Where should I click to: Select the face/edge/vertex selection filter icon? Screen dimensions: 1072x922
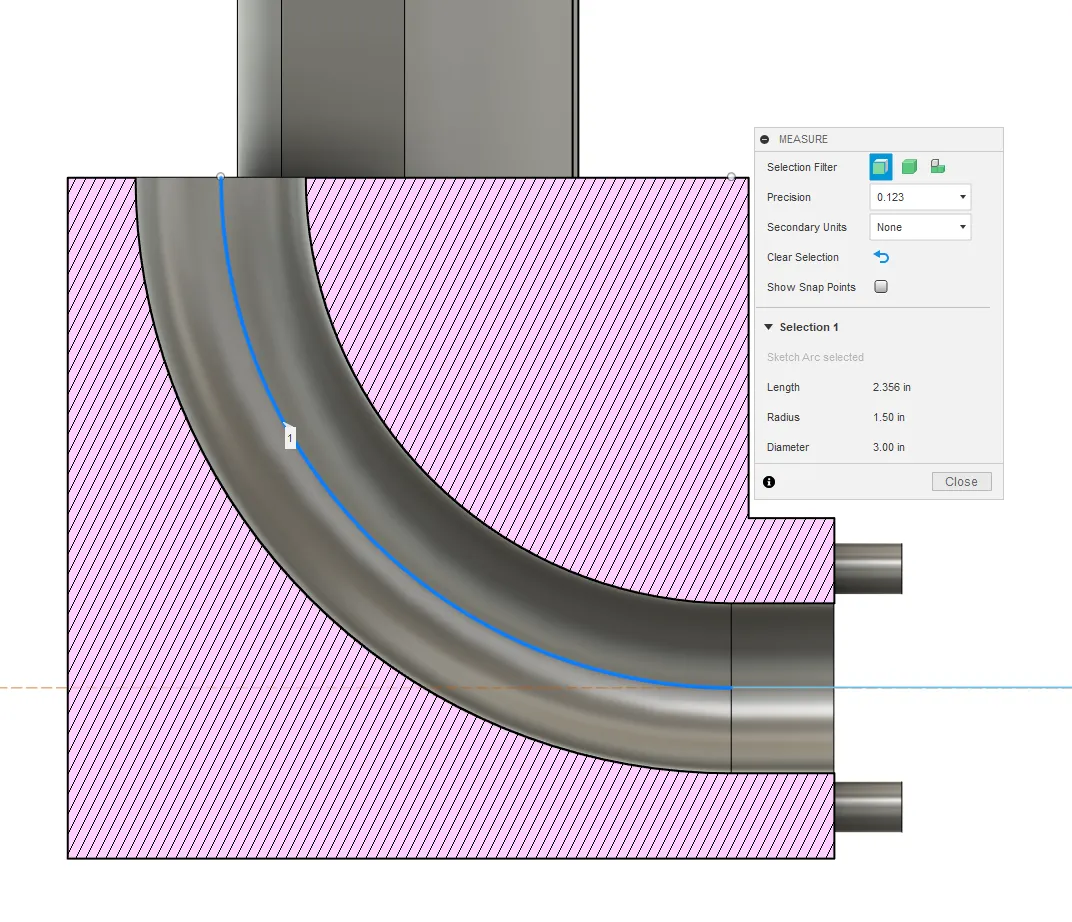(x=881, y=167)
